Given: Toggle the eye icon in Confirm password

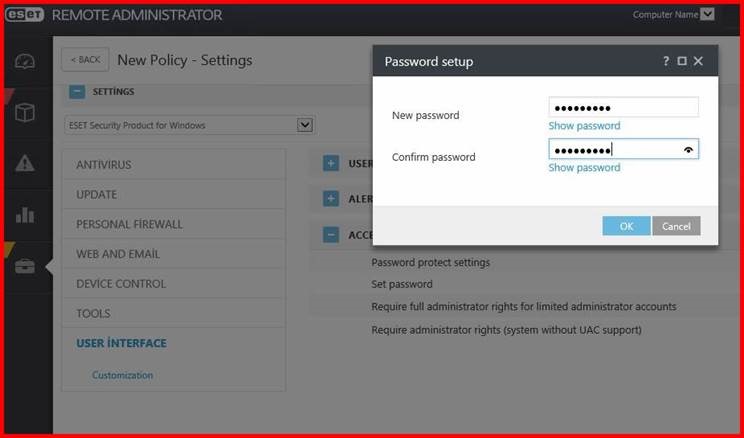Looking at the screenshot, I should click(x=688, y=150).
